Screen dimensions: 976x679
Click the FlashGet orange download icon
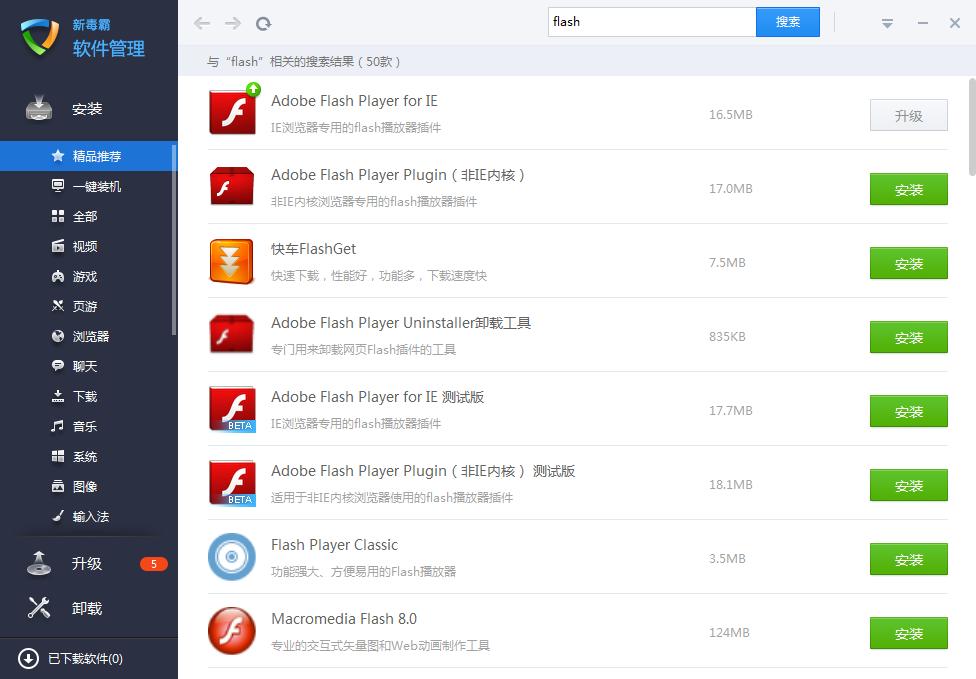[x=231, y=261]
